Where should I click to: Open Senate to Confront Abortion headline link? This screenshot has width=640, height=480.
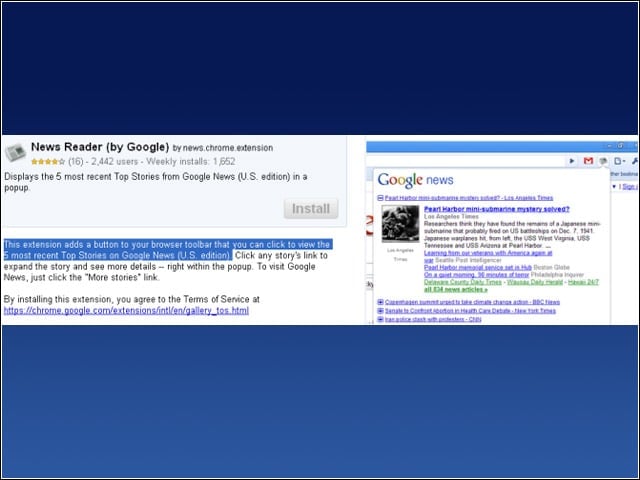pyautogui.click(x=470, y=311)
